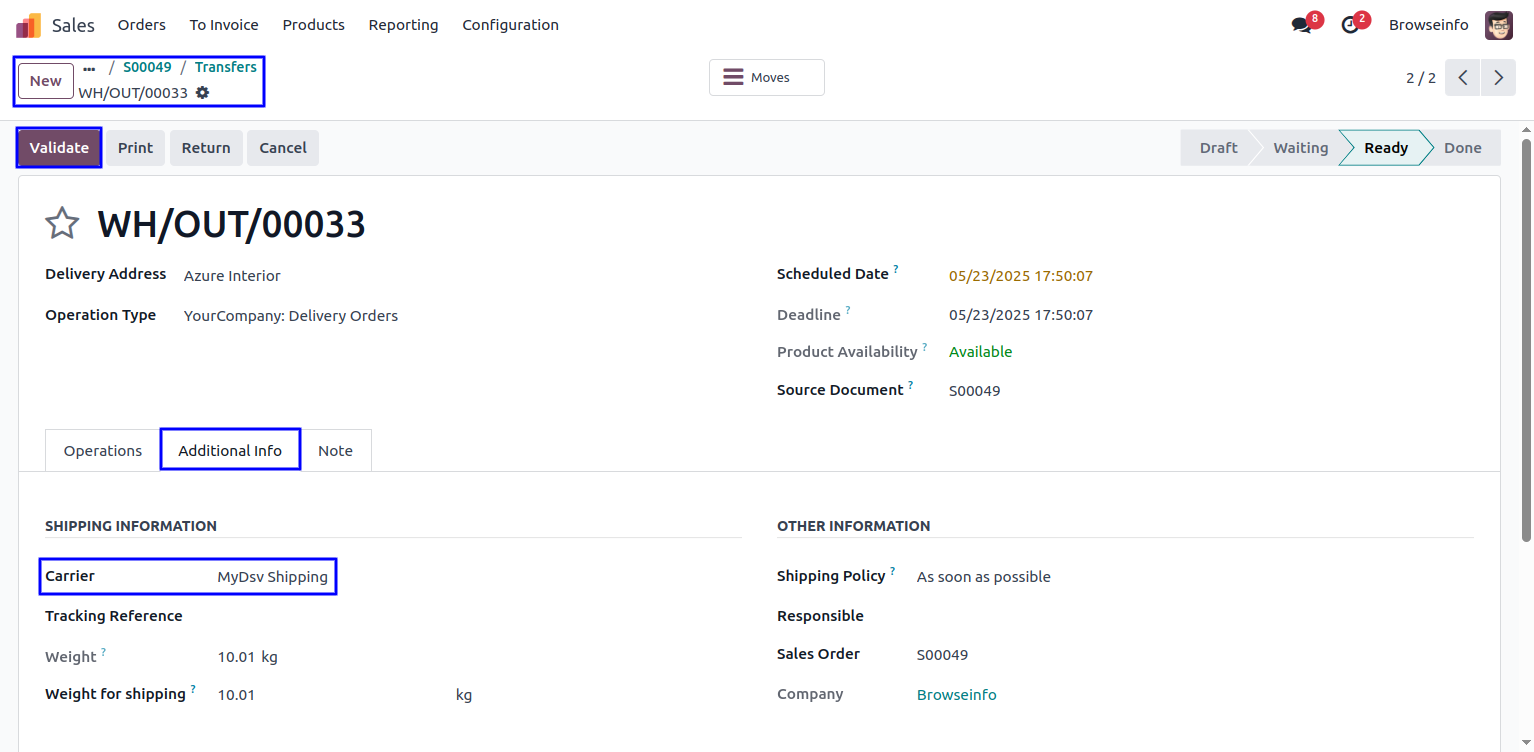The height and width of the screenshot is (752, 1534).
Task: Open the Orders menu
Action: click(x=142, y=25)
